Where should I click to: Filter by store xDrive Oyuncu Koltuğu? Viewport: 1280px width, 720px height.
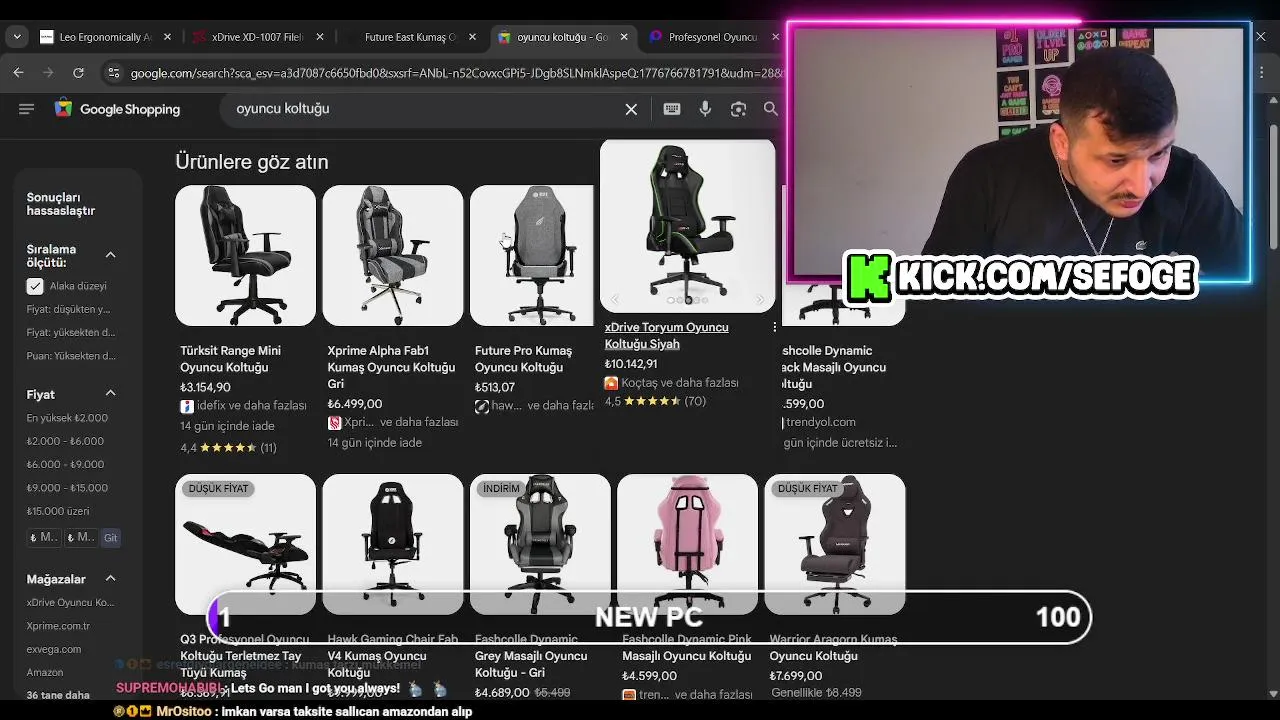pyautogui.click(x=70, y=603)
